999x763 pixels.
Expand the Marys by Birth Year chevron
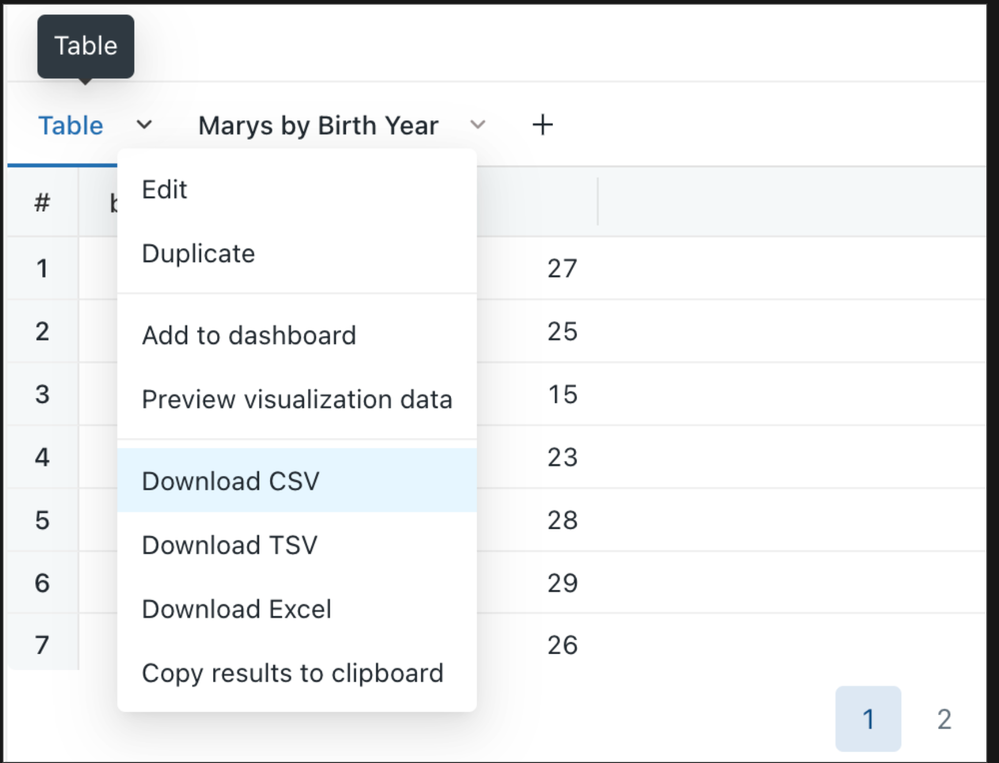pyautogui.click(x=478, y=125)
